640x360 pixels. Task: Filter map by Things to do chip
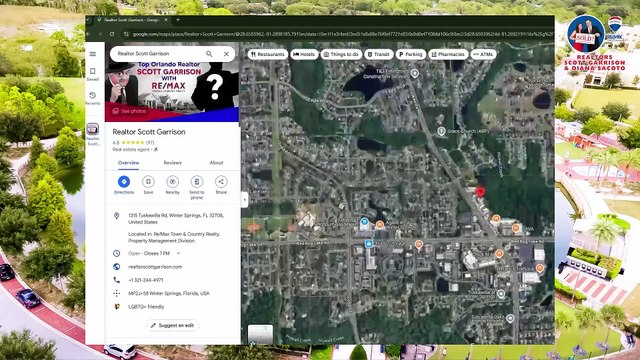pos(341,54)
